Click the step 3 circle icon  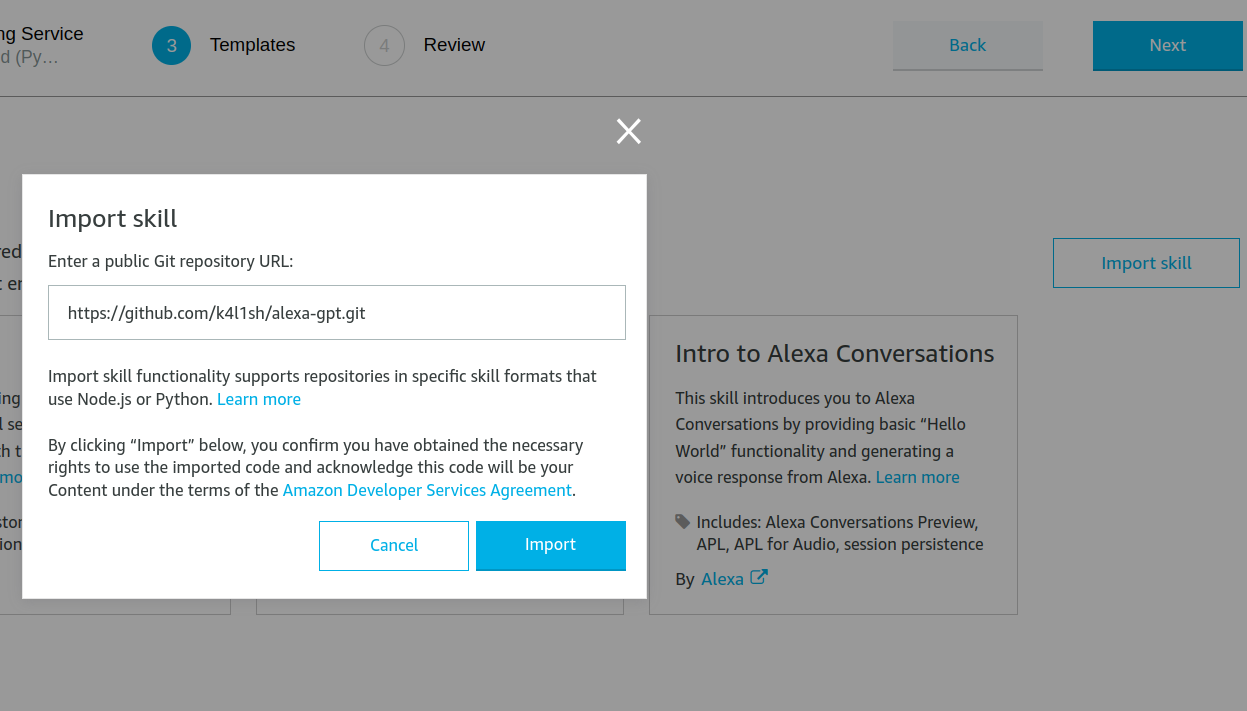172,46
